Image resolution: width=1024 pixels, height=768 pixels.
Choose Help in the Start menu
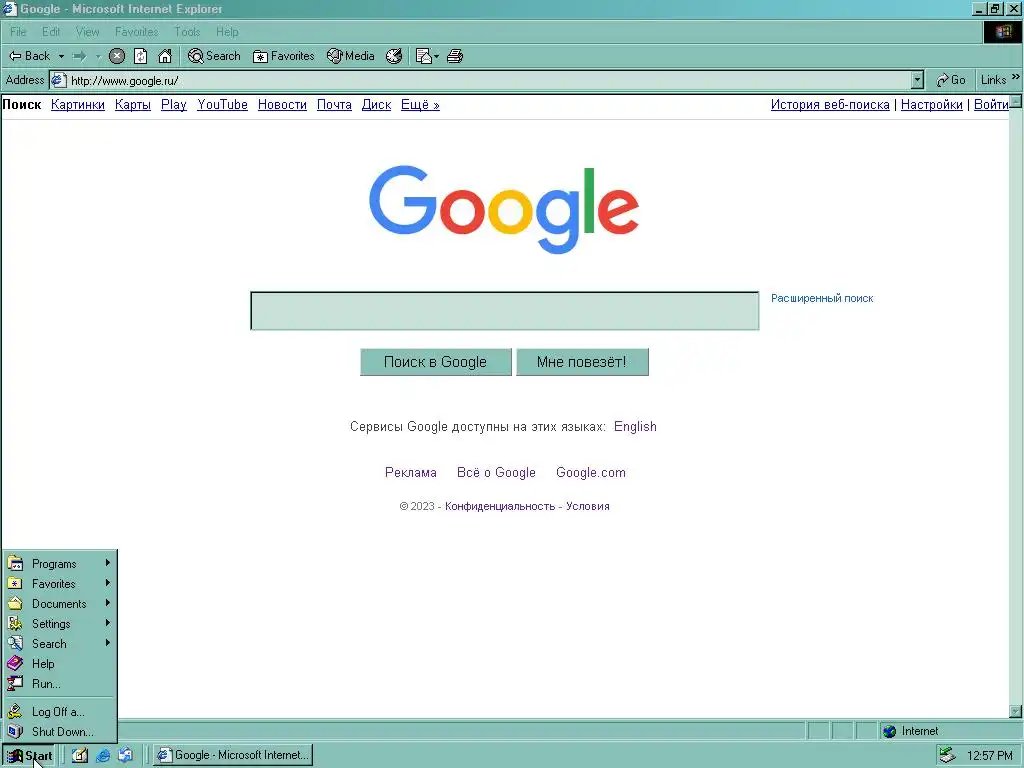point(59,664)
